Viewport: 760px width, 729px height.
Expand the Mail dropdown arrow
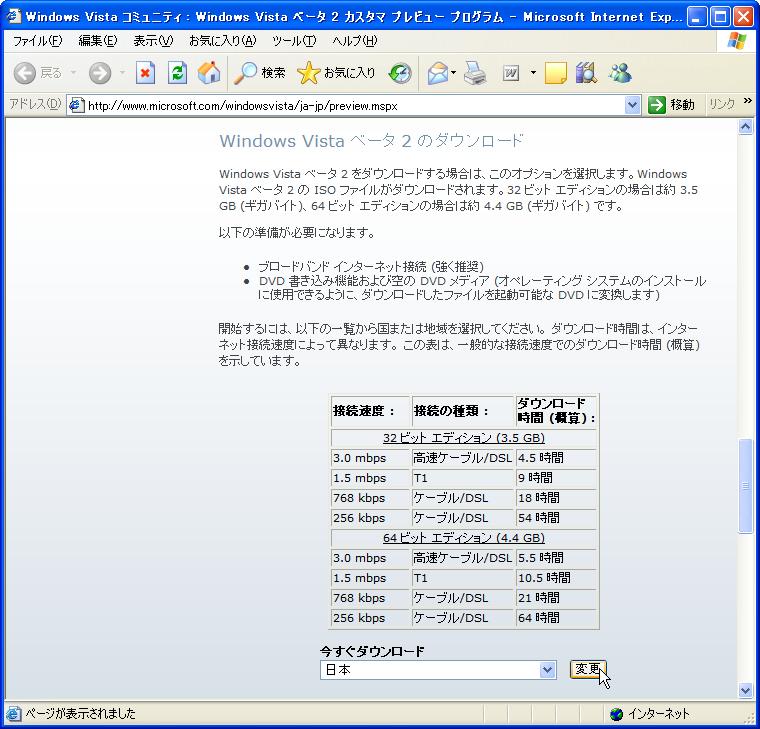[x=453, y=73]
